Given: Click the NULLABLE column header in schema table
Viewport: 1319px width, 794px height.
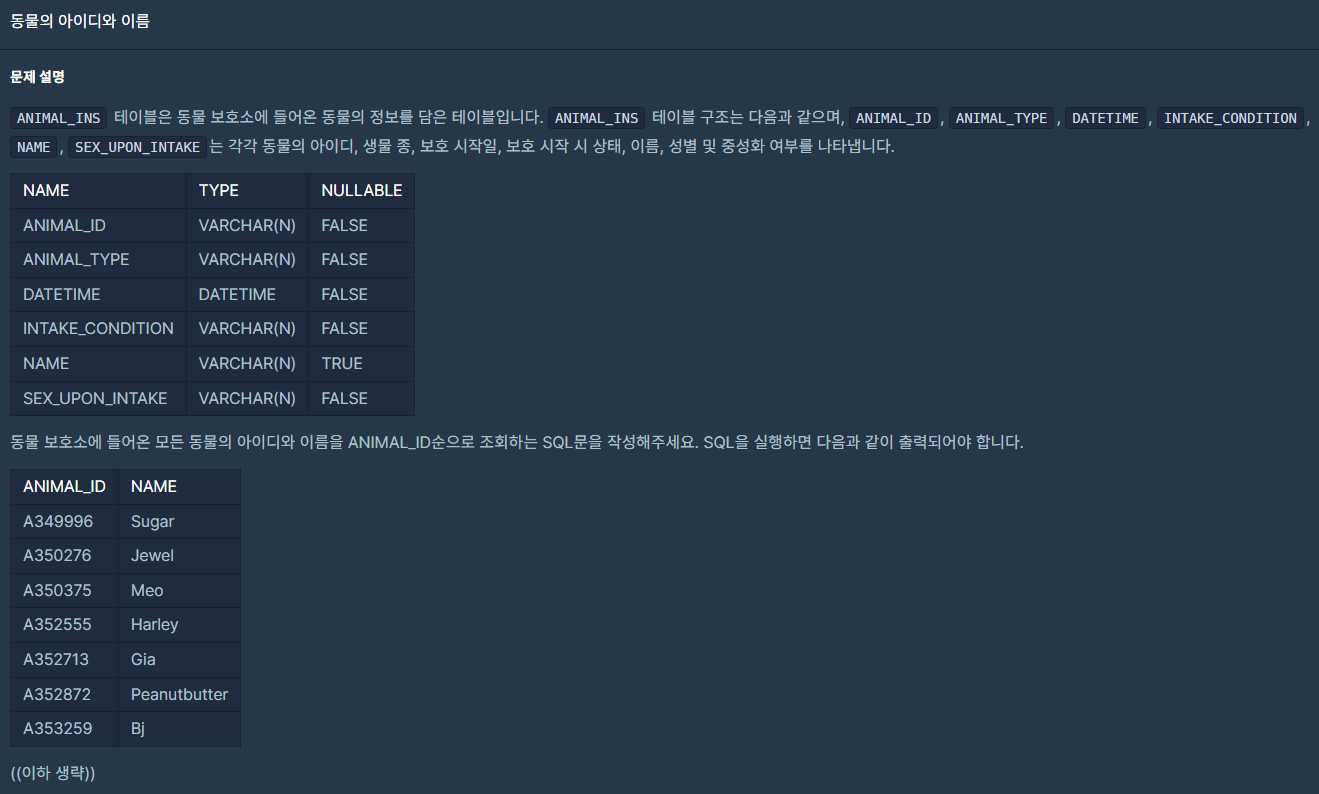Looking at the screenshot, I should [361, 190].
